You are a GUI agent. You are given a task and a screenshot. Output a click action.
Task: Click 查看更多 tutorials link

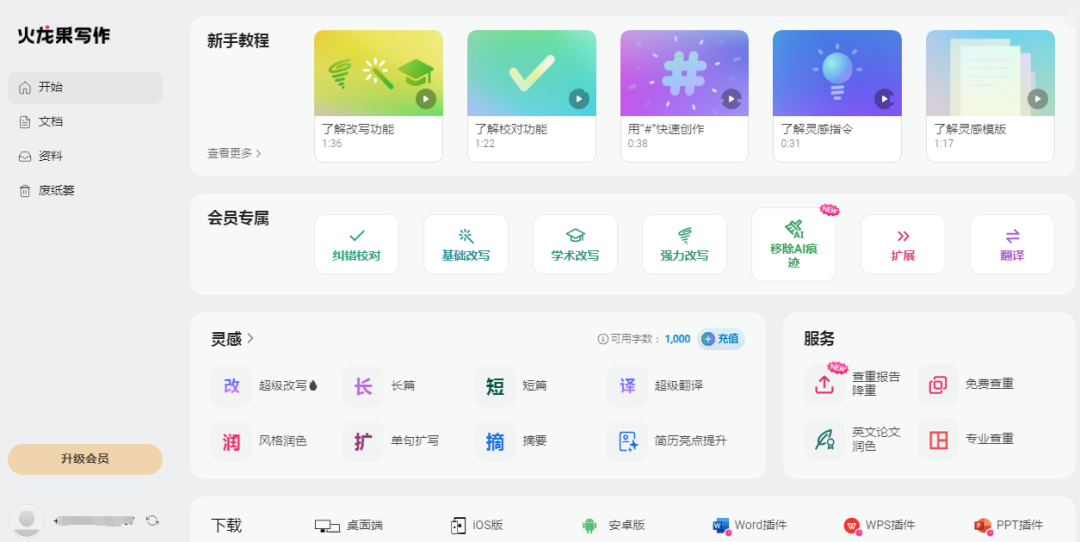(234, 154)
